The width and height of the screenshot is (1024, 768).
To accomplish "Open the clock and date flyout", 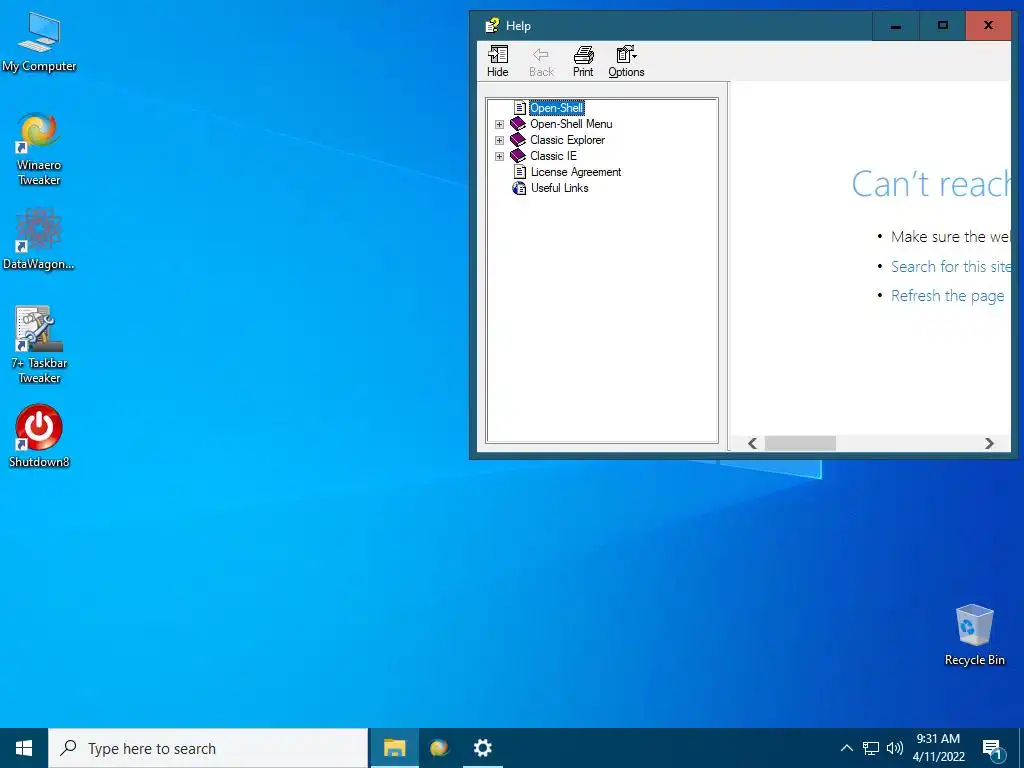I will (x=938, y=748).
